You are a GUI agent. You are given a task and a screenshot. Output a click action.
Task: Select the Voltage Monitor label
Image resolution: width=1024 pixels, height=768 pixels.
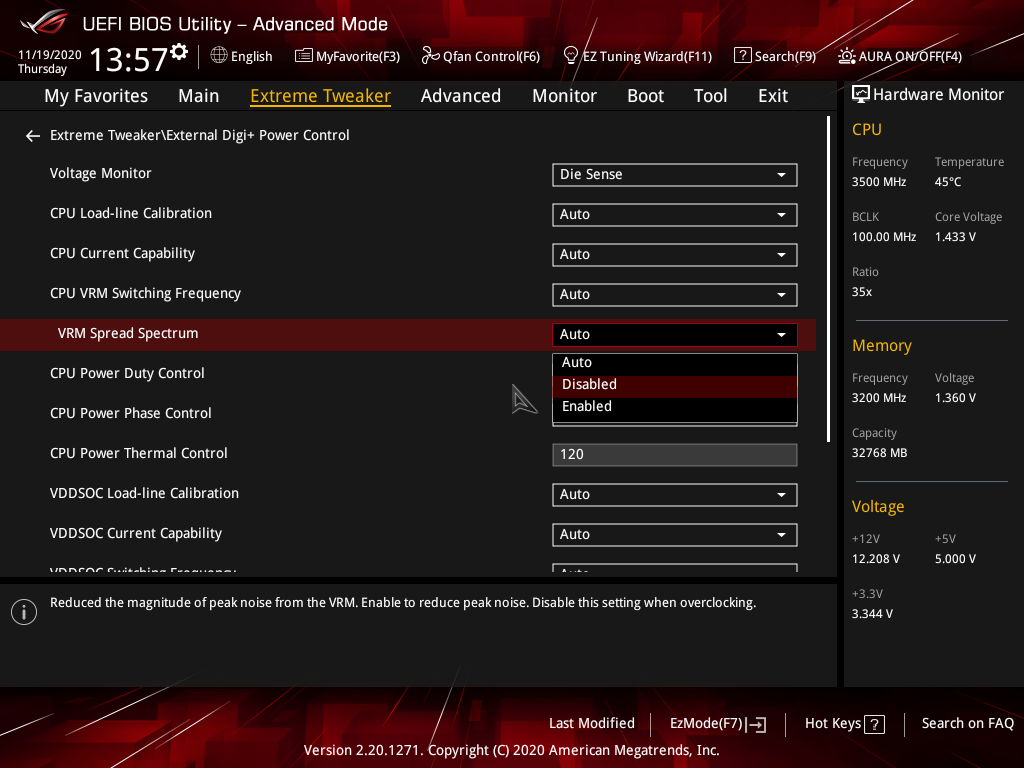pyautogui.click(x=101, y=173)
